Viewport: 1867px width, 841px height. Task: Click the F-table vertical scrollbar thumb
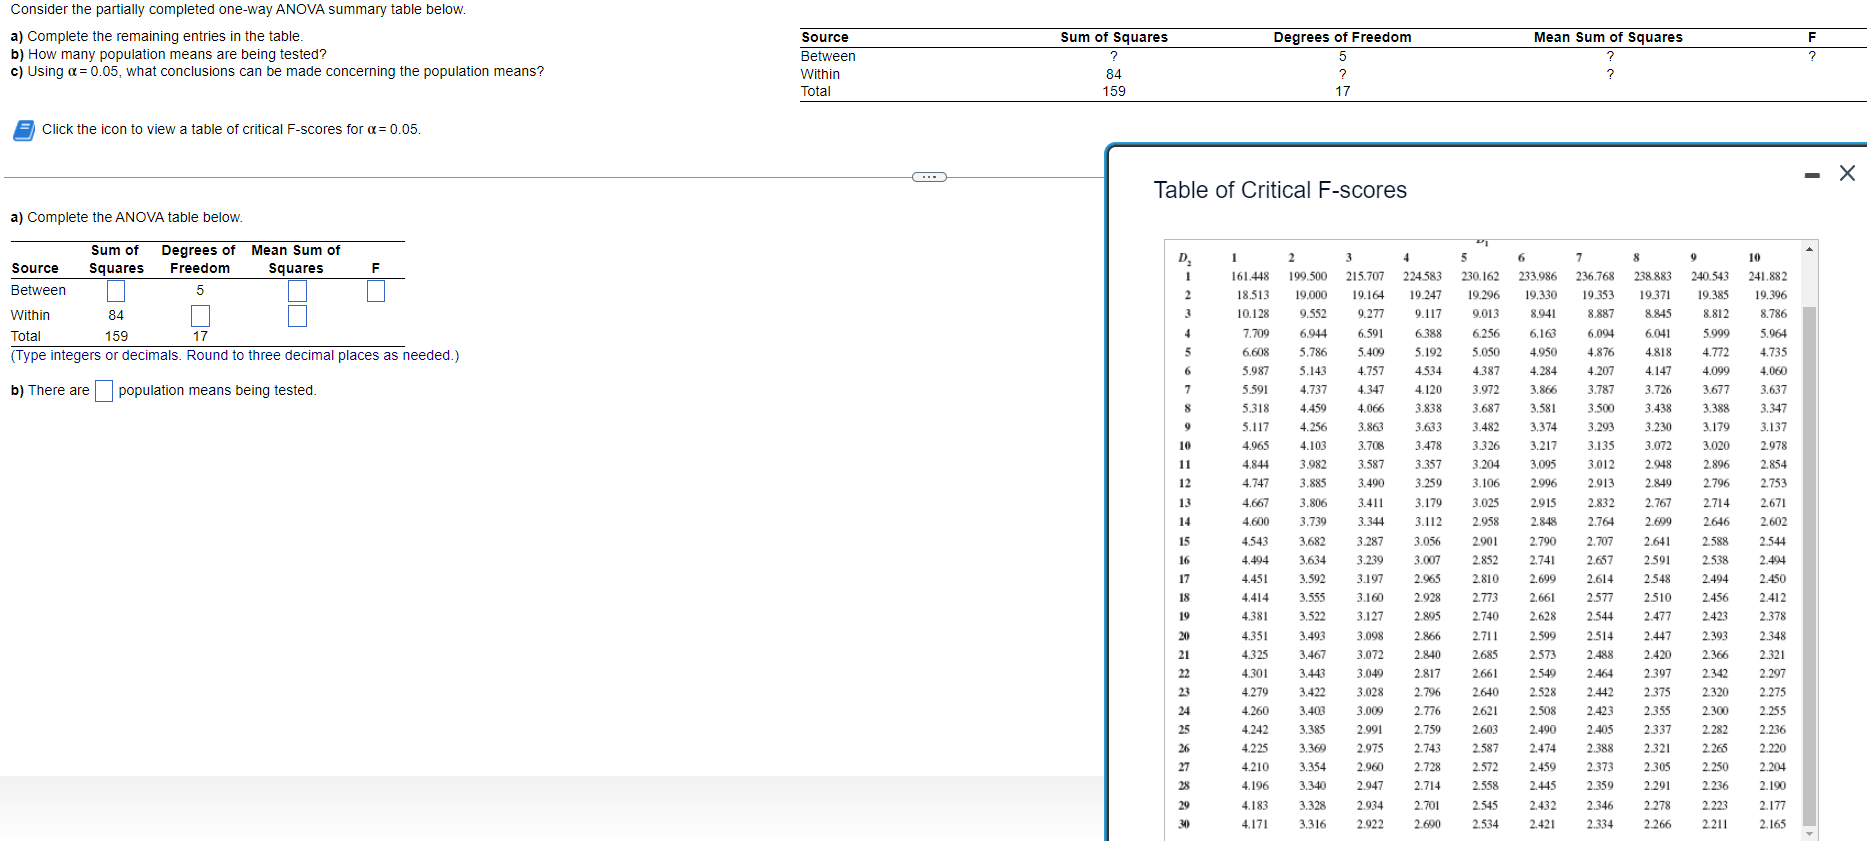click(1809, 565)
